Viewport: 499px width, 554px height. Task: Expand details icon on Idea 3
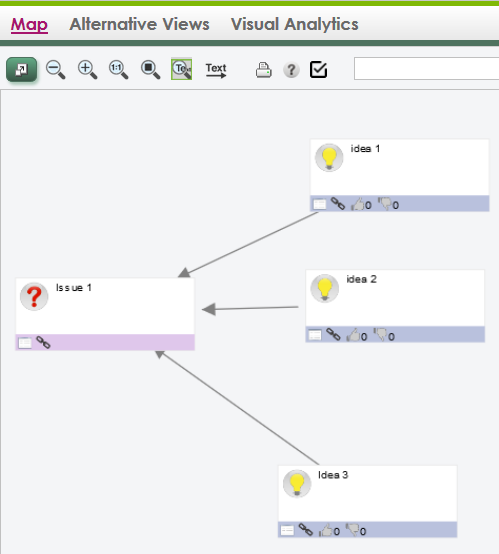tap(287, 530)
